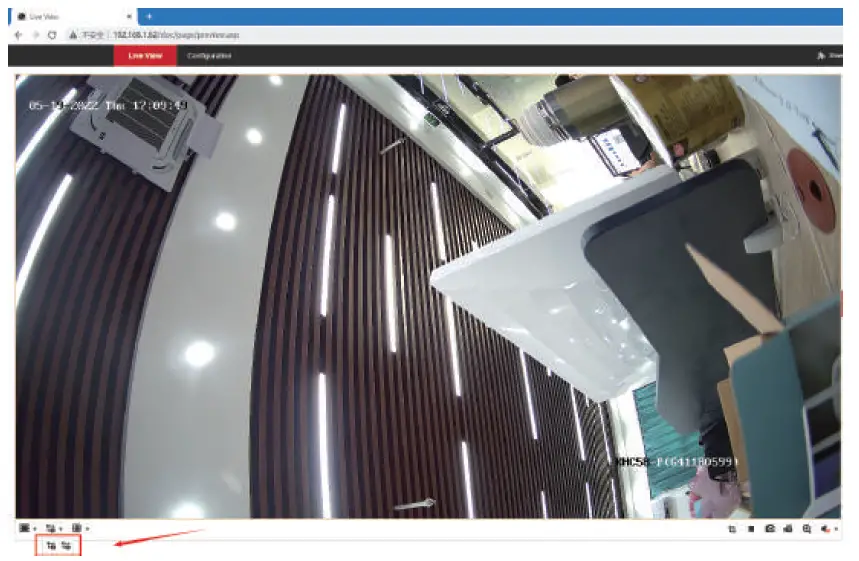Screen dimensions: 859x561
Task: Capture a snapshot with camera icon
Action: [x=770, y=529]
